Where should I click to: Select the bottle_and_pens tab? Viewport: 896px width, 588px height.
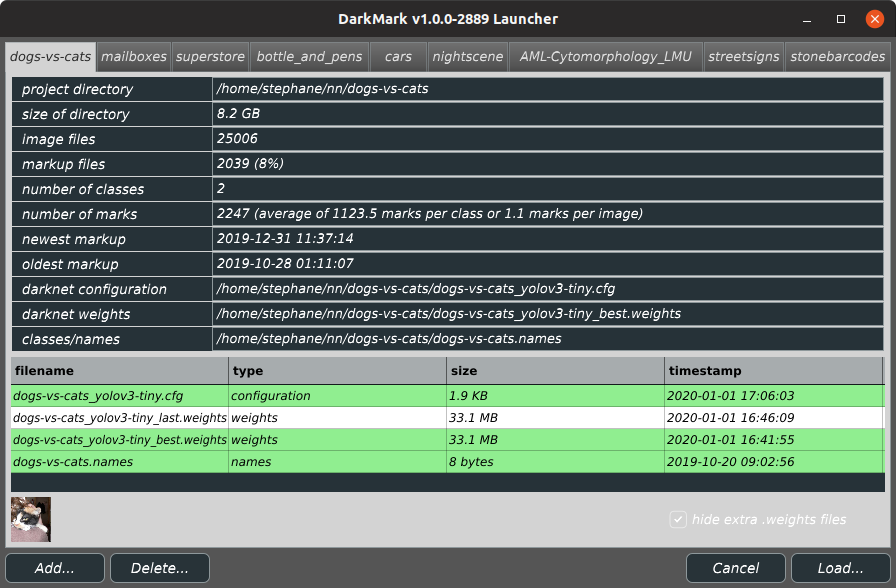[308, 57]
